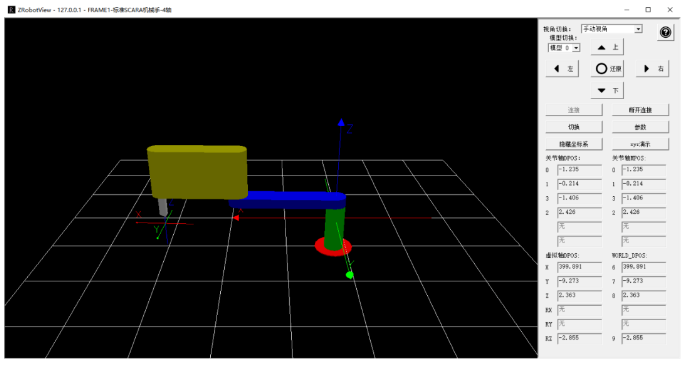
Task: Click WORLD_DPOS axis 6 field
Action: pos(644,267)
